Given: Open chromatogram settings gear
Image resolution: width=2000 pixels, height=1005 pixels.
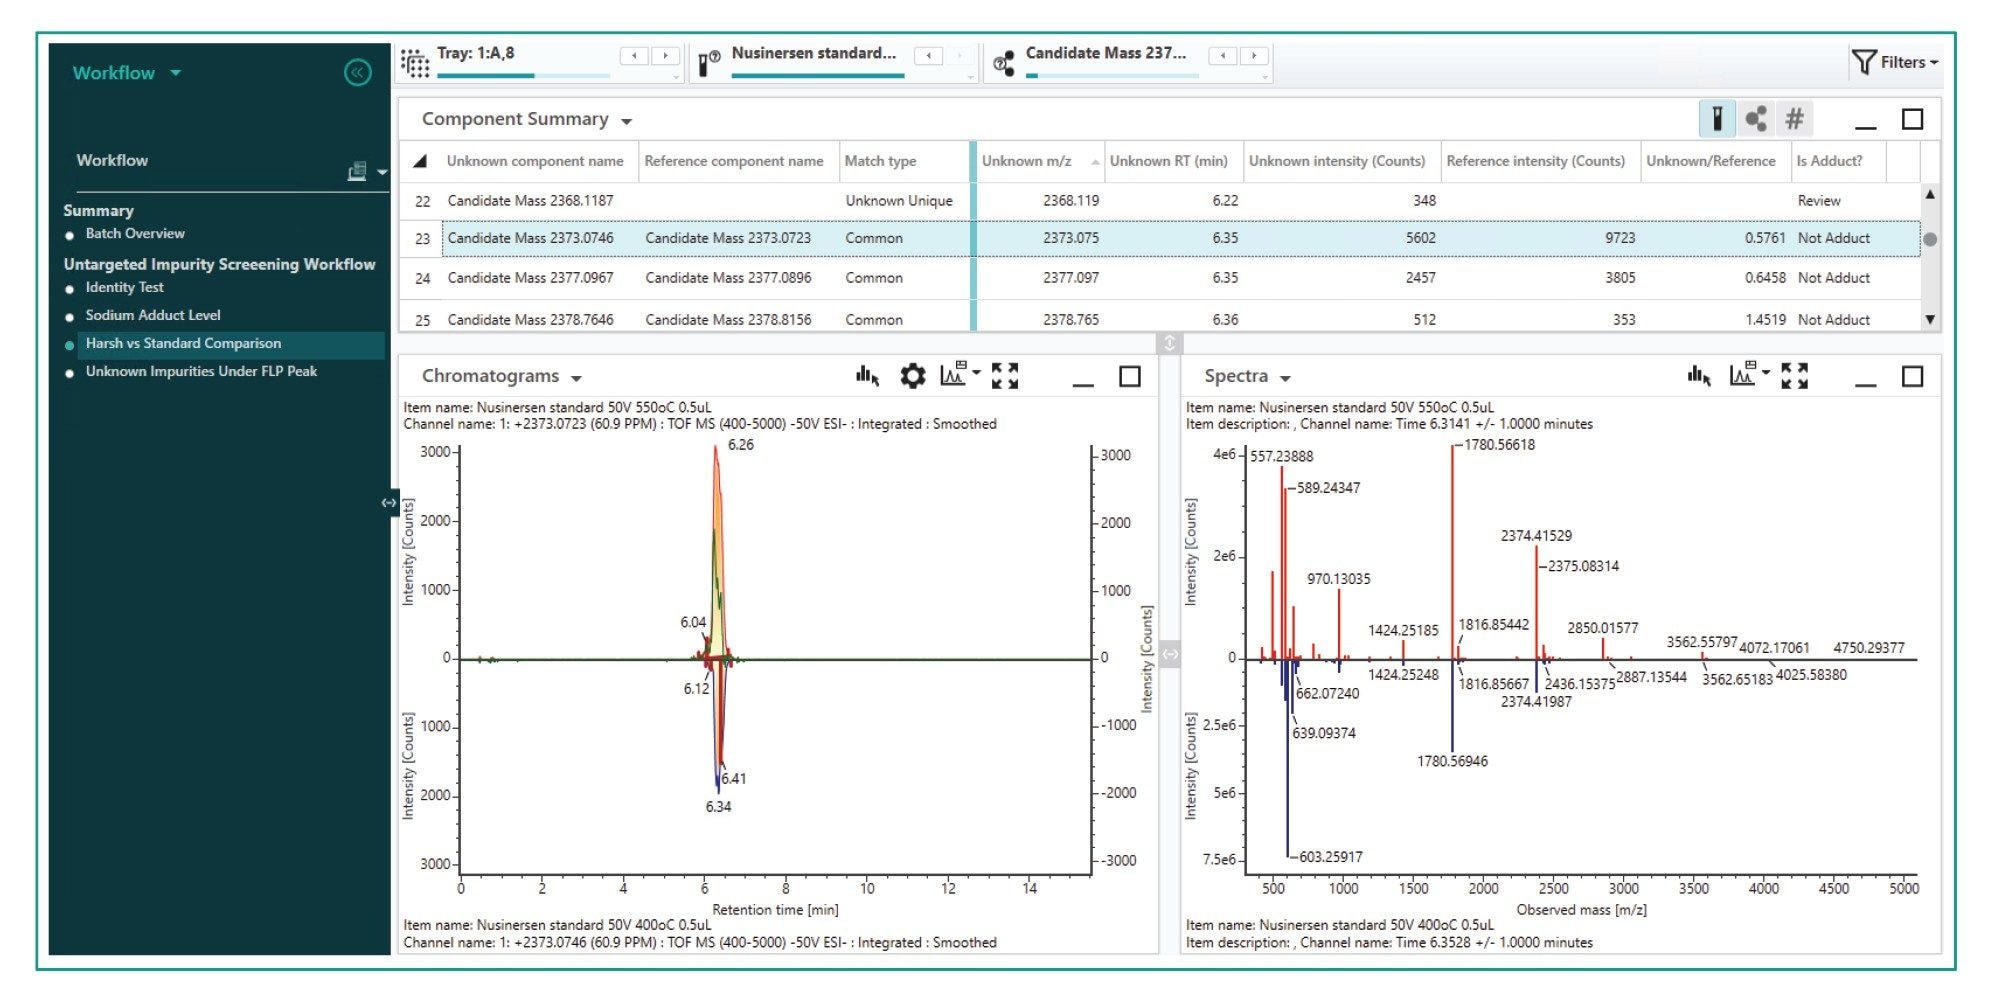Looking at the screenshot, I should pyautogui.click(x=912, y=376).
